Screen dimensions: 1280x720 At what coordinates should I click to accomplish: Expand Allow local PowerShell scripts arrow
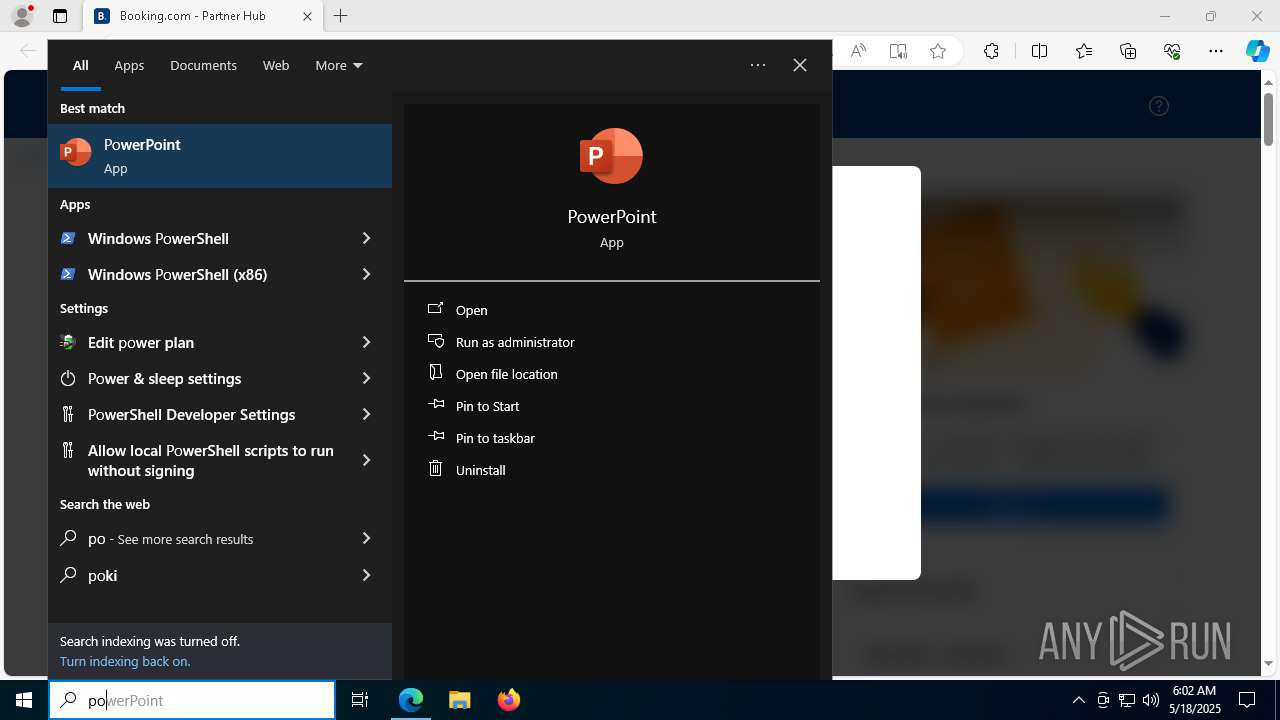pos(366,460)
